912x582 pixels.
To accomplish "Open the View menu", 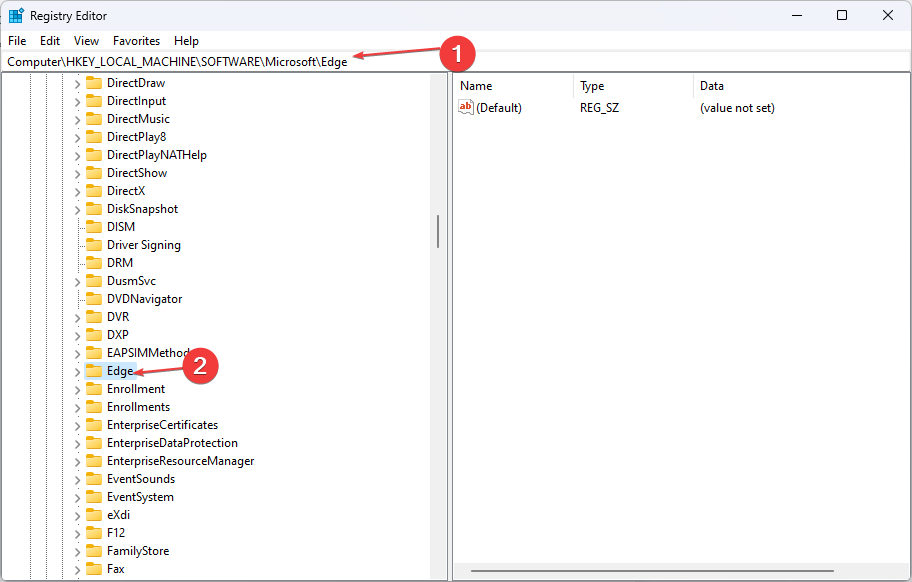I will (x=86, y=41).
